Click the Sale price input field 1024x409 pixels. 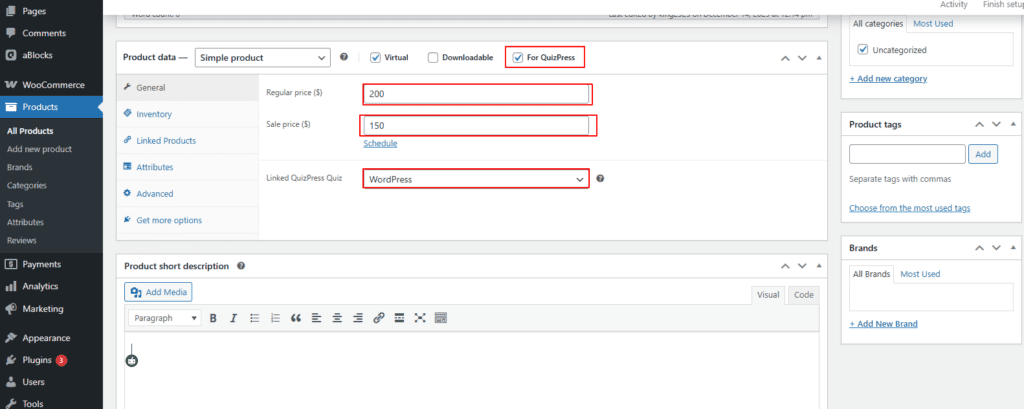476,125
